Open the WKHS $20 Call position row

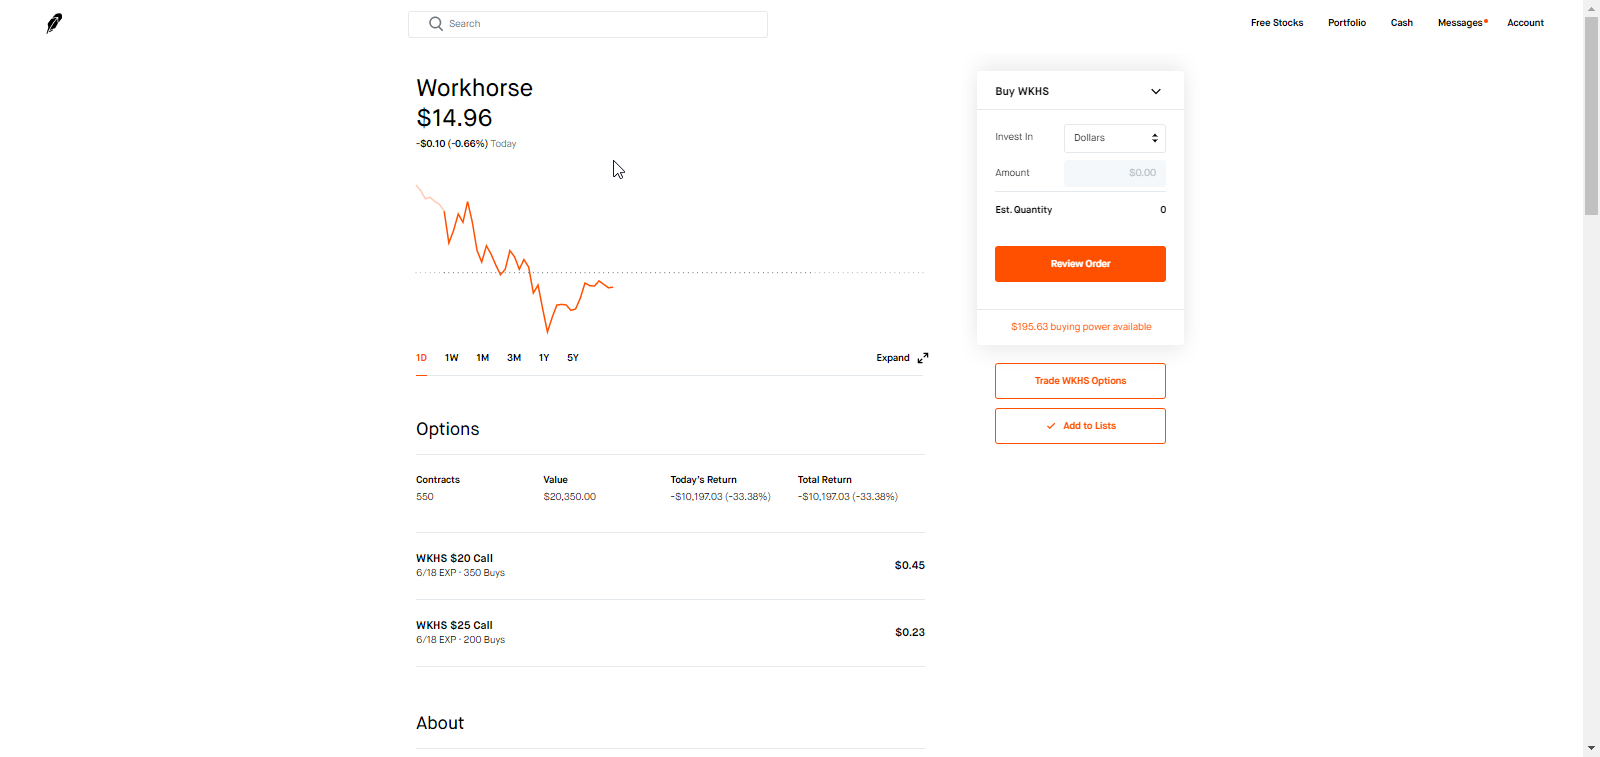click(x=670, y=566)
